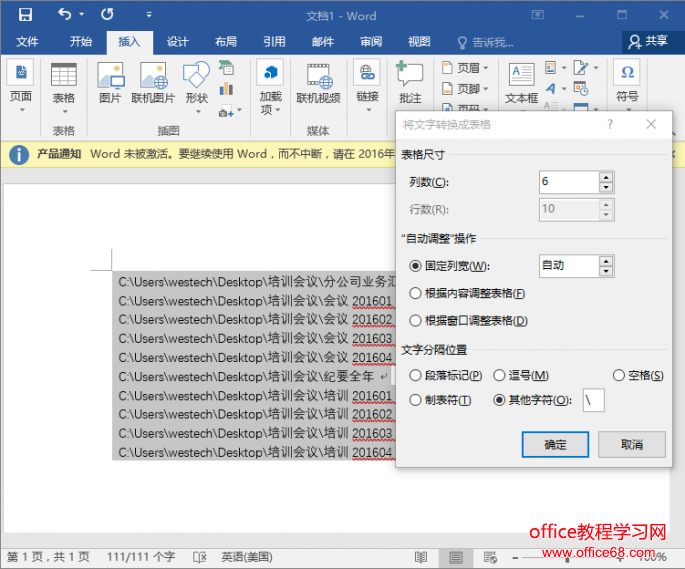Choose 逗号 as separator
This screenshot has height=569, width=685.
pos(521,375)
